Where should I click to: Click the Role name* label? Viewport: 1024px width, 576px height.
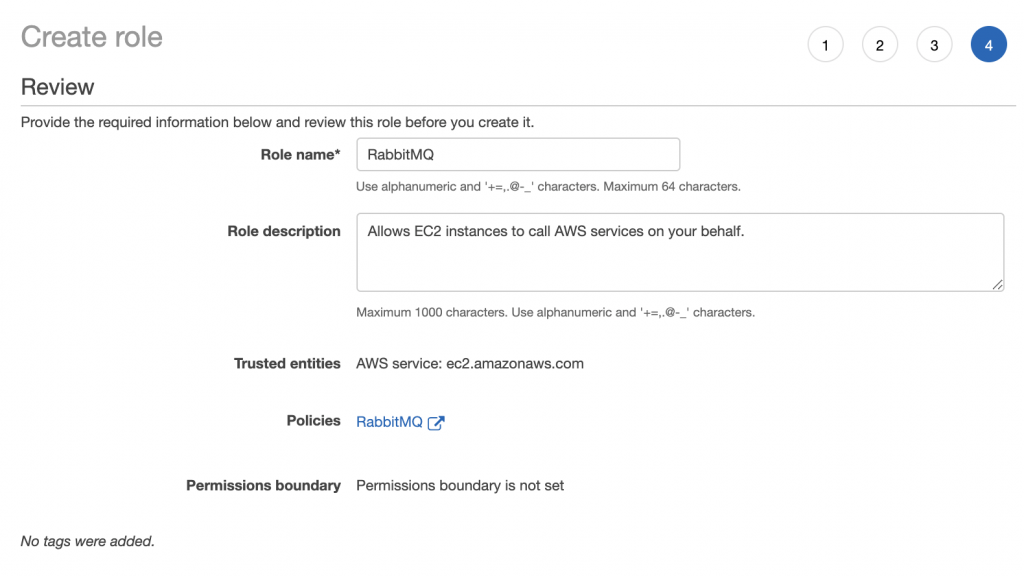click(x=300, y=155)
